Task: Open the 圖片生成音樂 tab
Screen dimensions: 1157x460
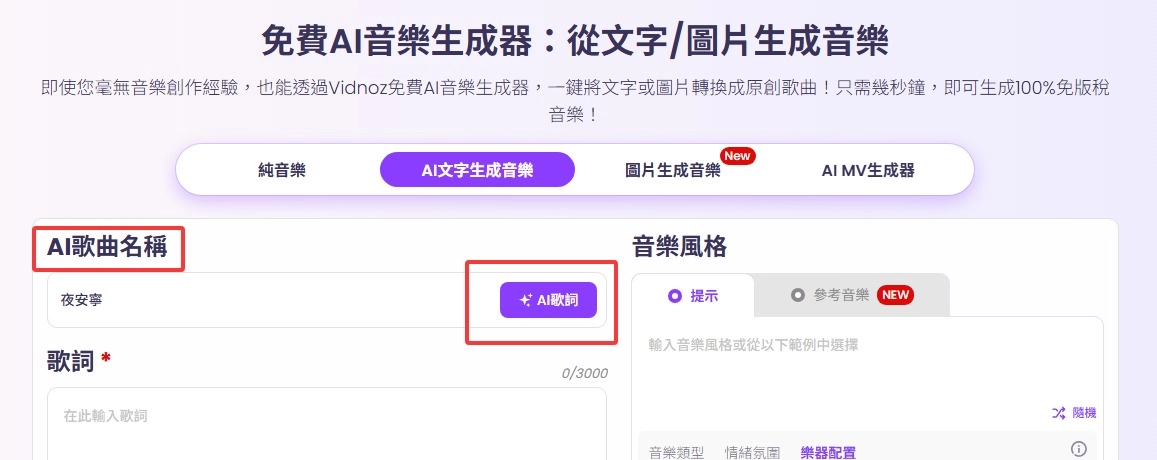Action: [x=671, y=170]
